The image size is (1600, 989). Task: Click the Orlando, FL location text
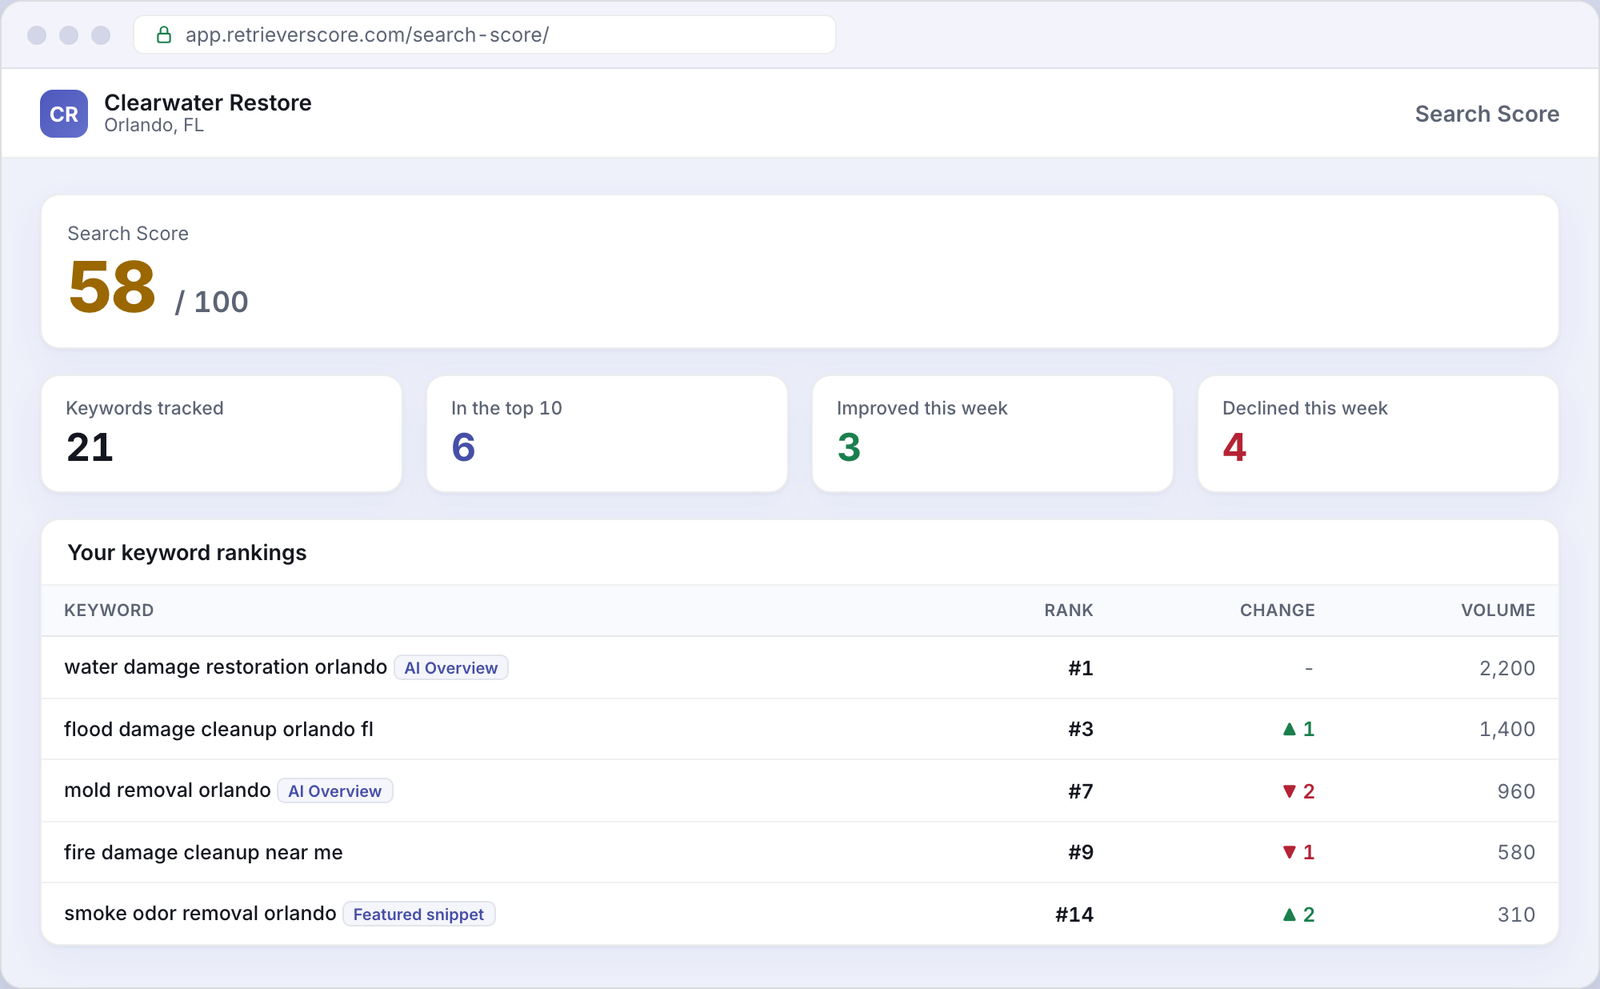(x=154, y=125)
